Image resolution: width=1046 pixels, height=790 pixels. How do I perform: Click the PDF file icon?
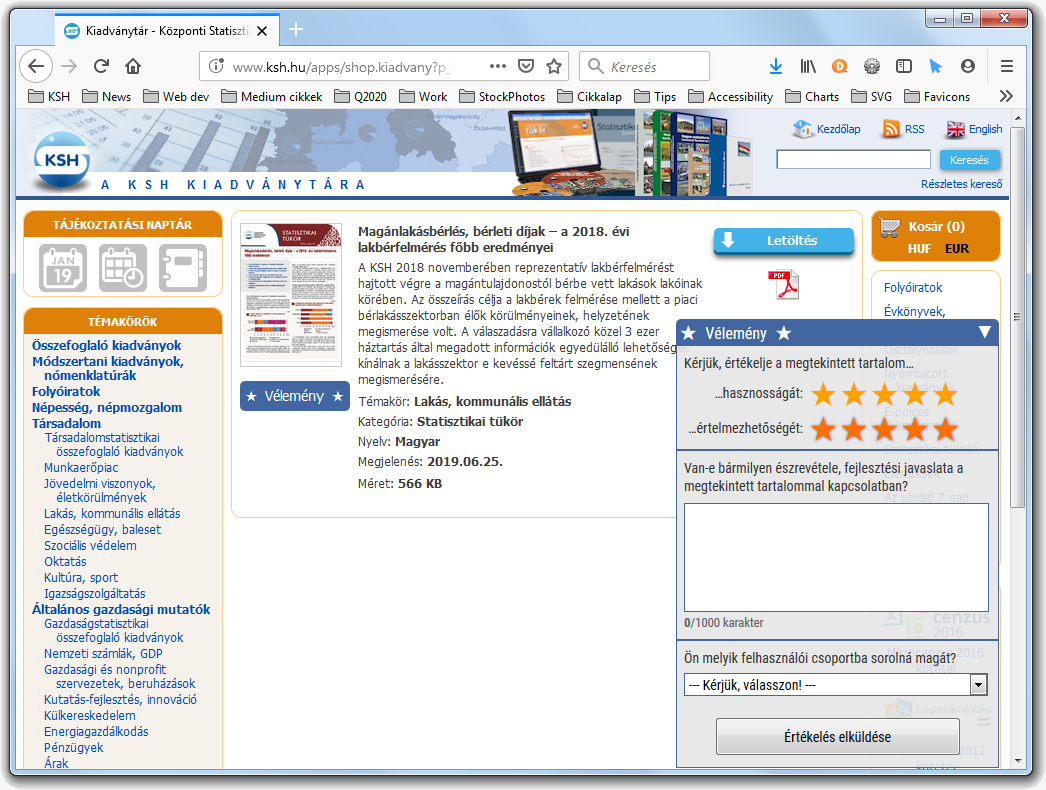[783, 285]
